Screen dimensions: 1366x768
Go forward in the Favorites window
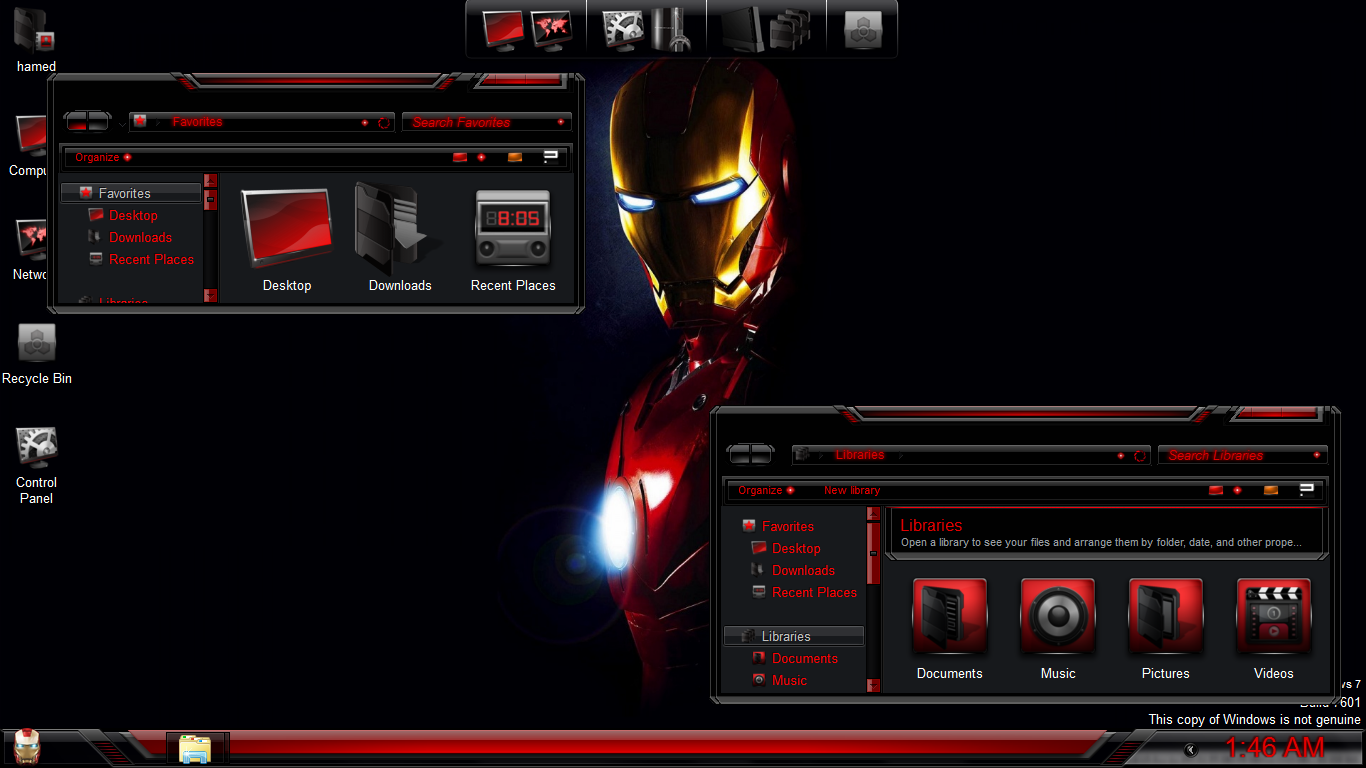click(x=98, y=122)
